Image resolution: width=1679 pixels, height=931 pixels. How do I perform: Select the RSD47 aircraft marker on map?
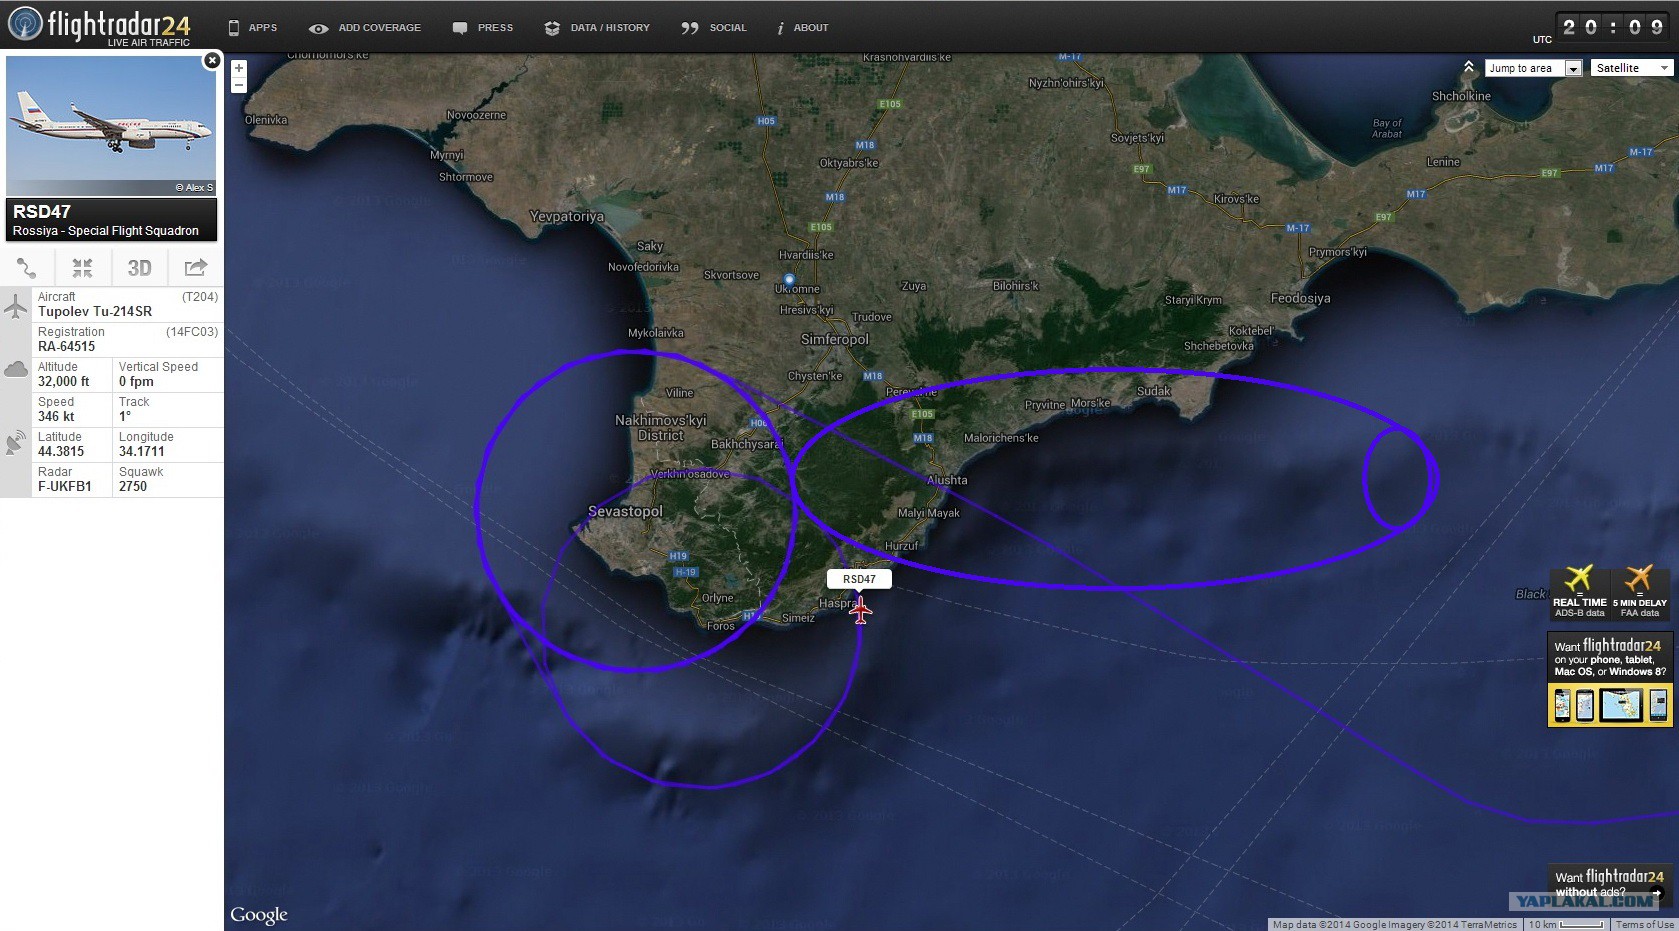point(860,609)
